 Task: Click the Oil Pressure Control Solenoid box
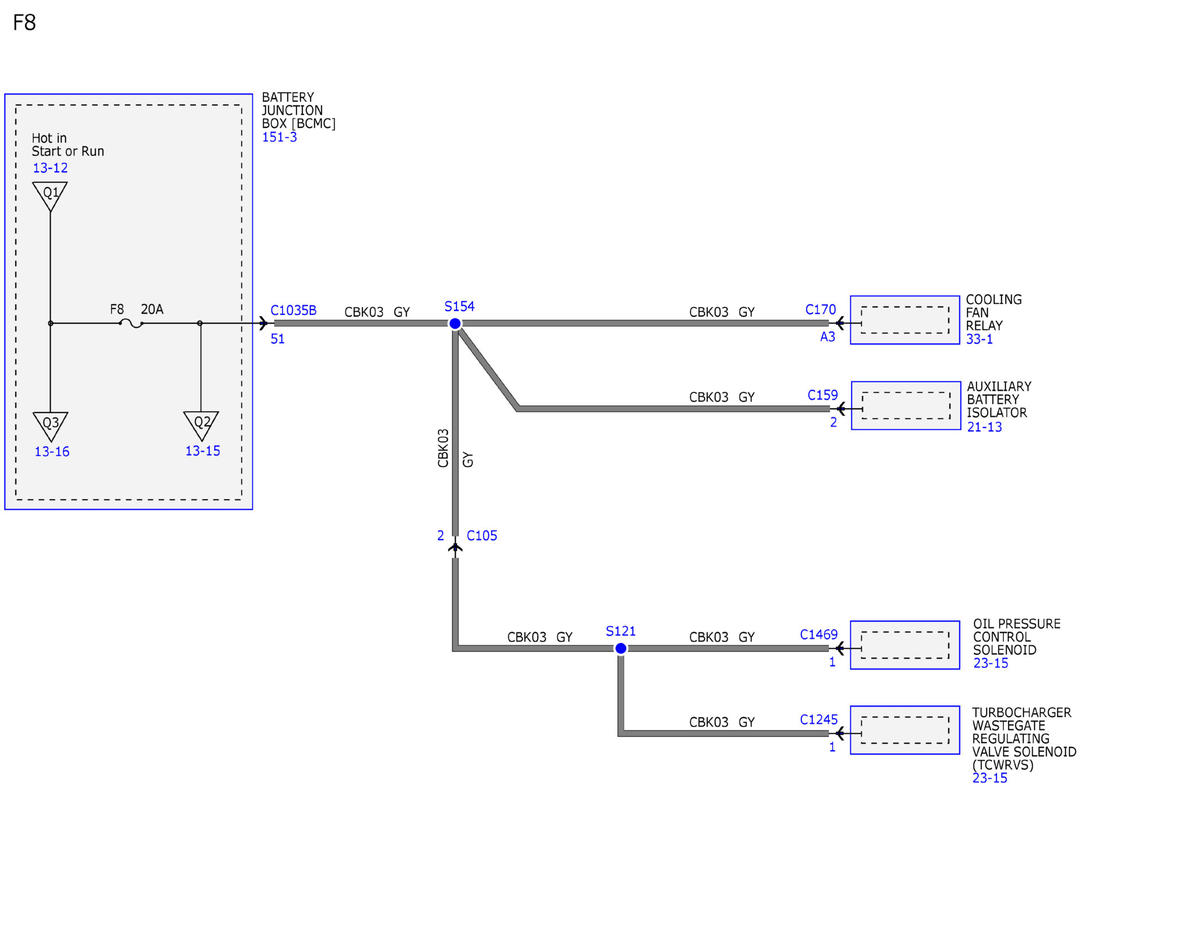[x=905, y=645]
